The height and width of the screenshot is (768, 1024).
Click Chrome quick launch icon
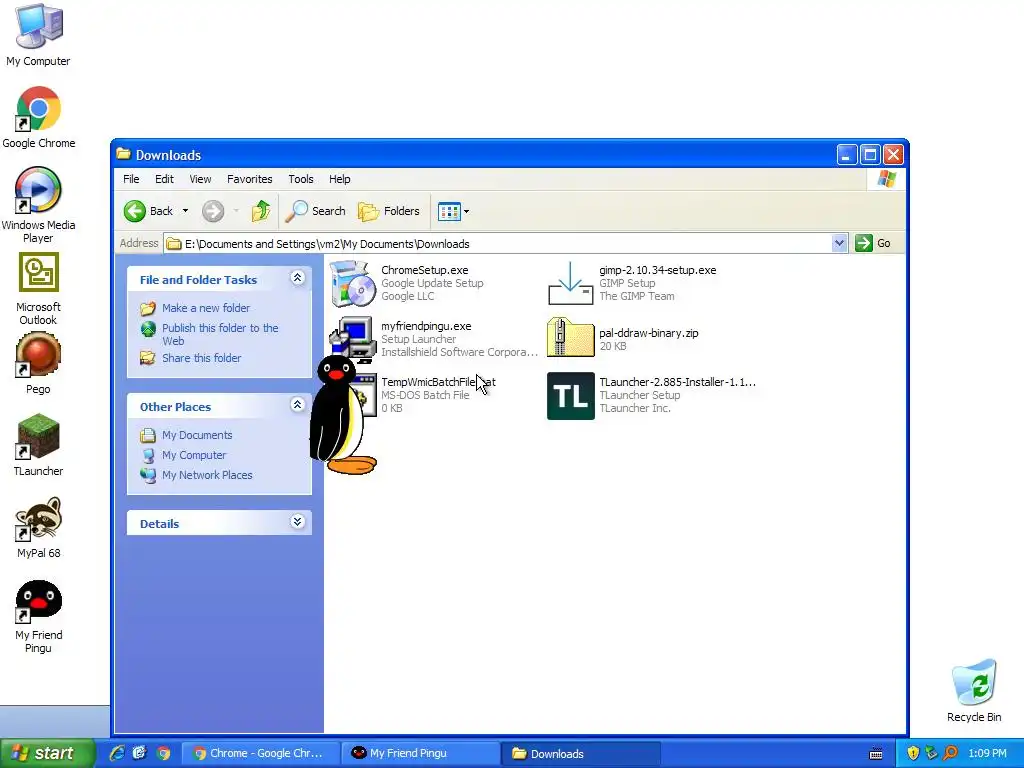tap(163, 753)
